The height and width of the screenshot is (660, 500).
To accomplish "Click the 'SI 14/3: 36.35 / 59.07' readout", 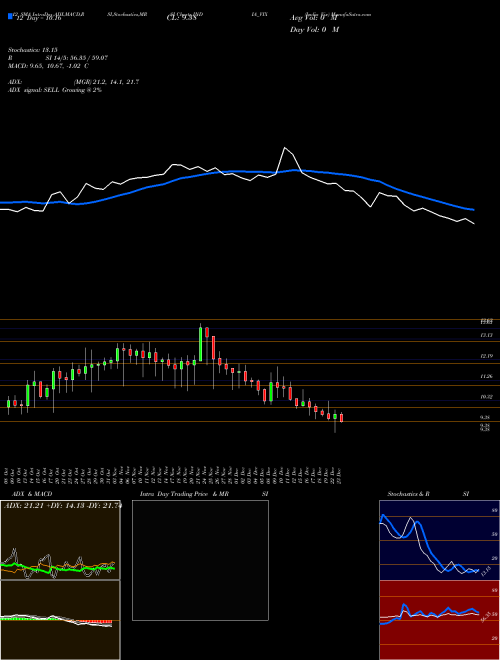I will pyautogui.click(x=77, y=58).
